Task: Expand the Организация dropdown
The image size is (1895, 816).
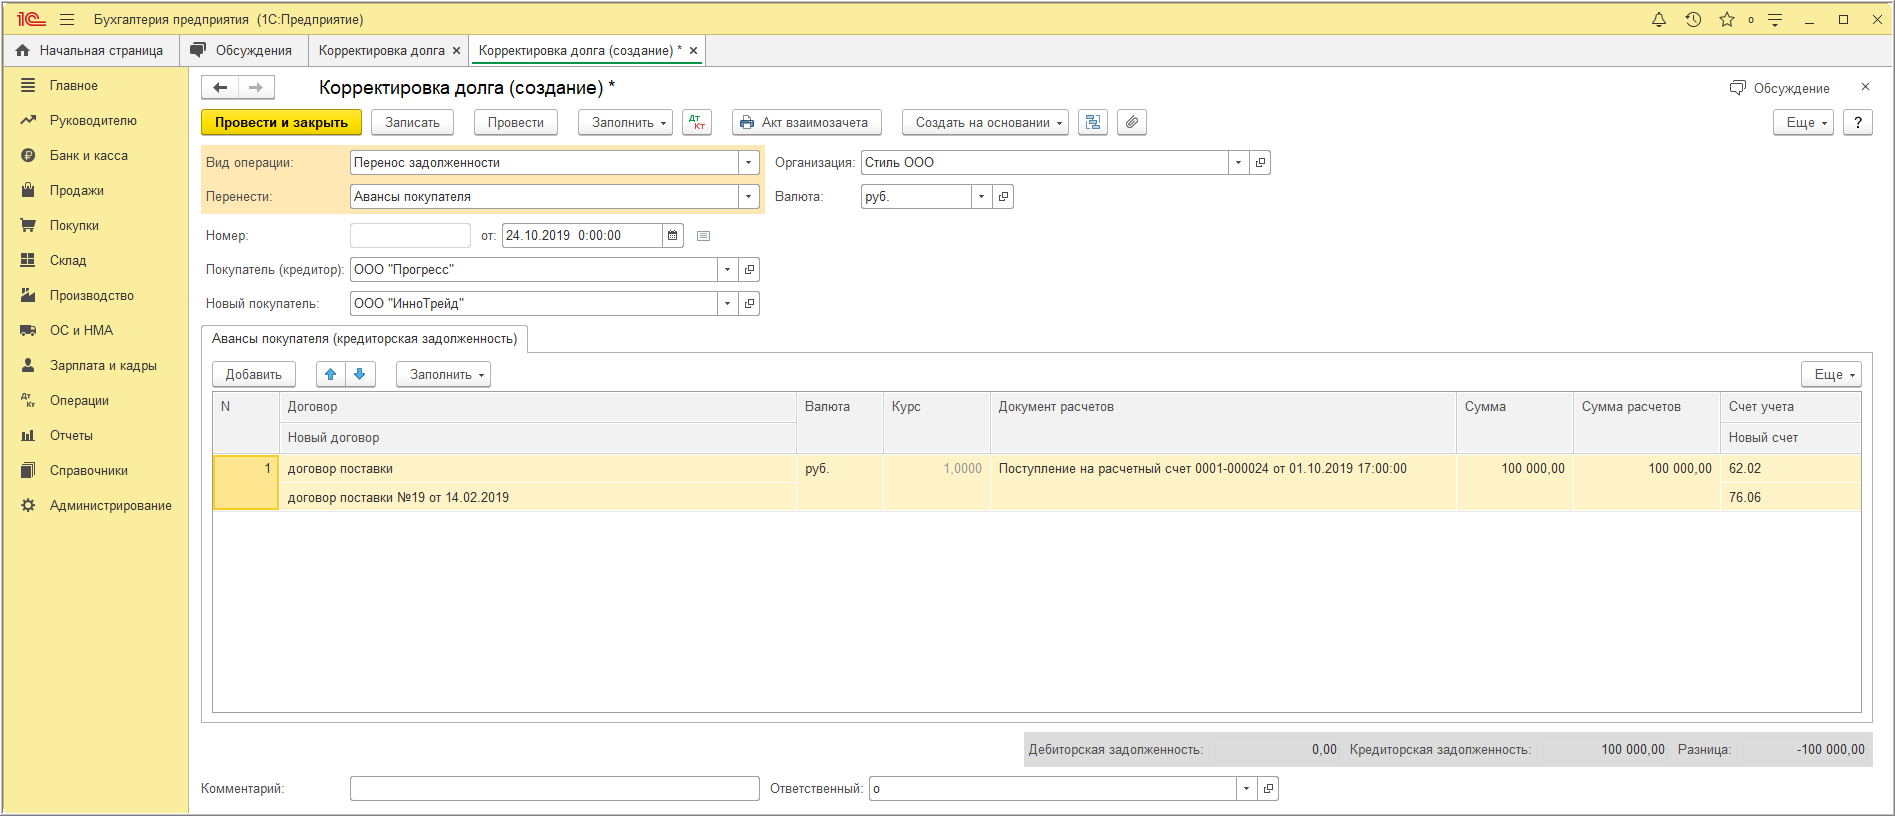Action: click(1238, 163)
